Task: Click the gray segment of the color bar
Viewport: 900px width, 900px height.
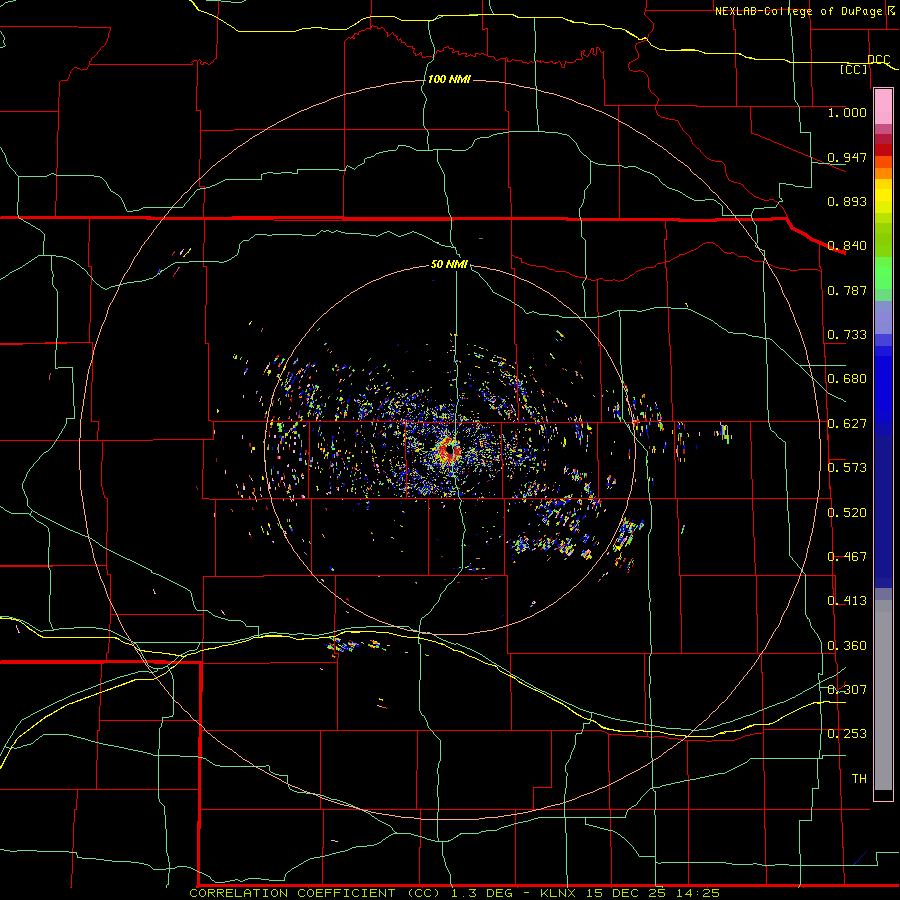Action: [883, 695]
